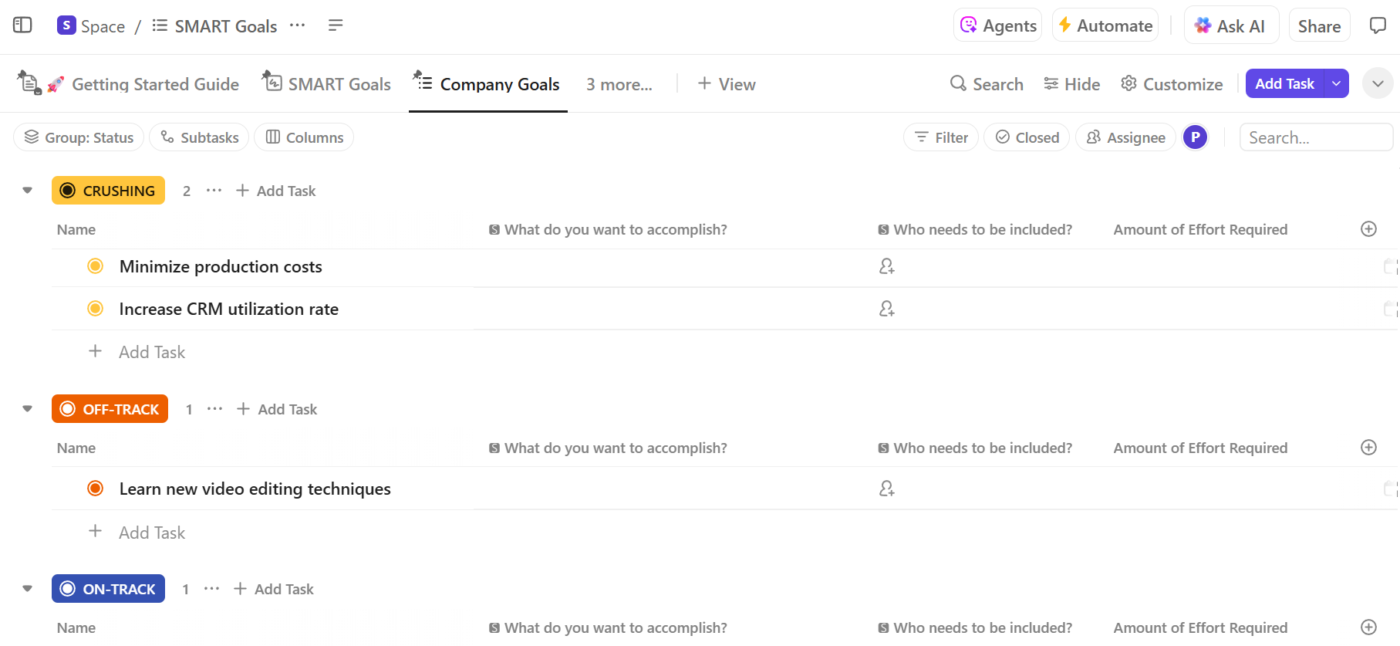1400x646 pixels.
Task: Expand the round chevron button beside Add Task
Action: point(1378,84)
